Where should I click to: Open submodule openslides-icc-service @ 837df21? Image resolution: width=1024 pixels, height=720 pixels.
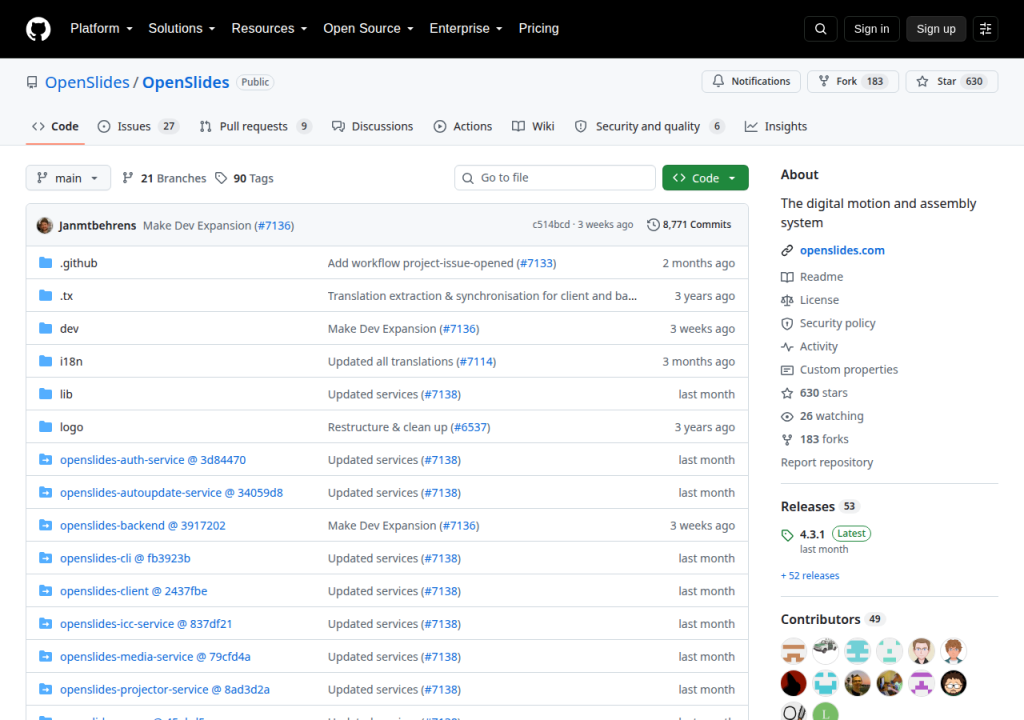(x=146, y=624)
